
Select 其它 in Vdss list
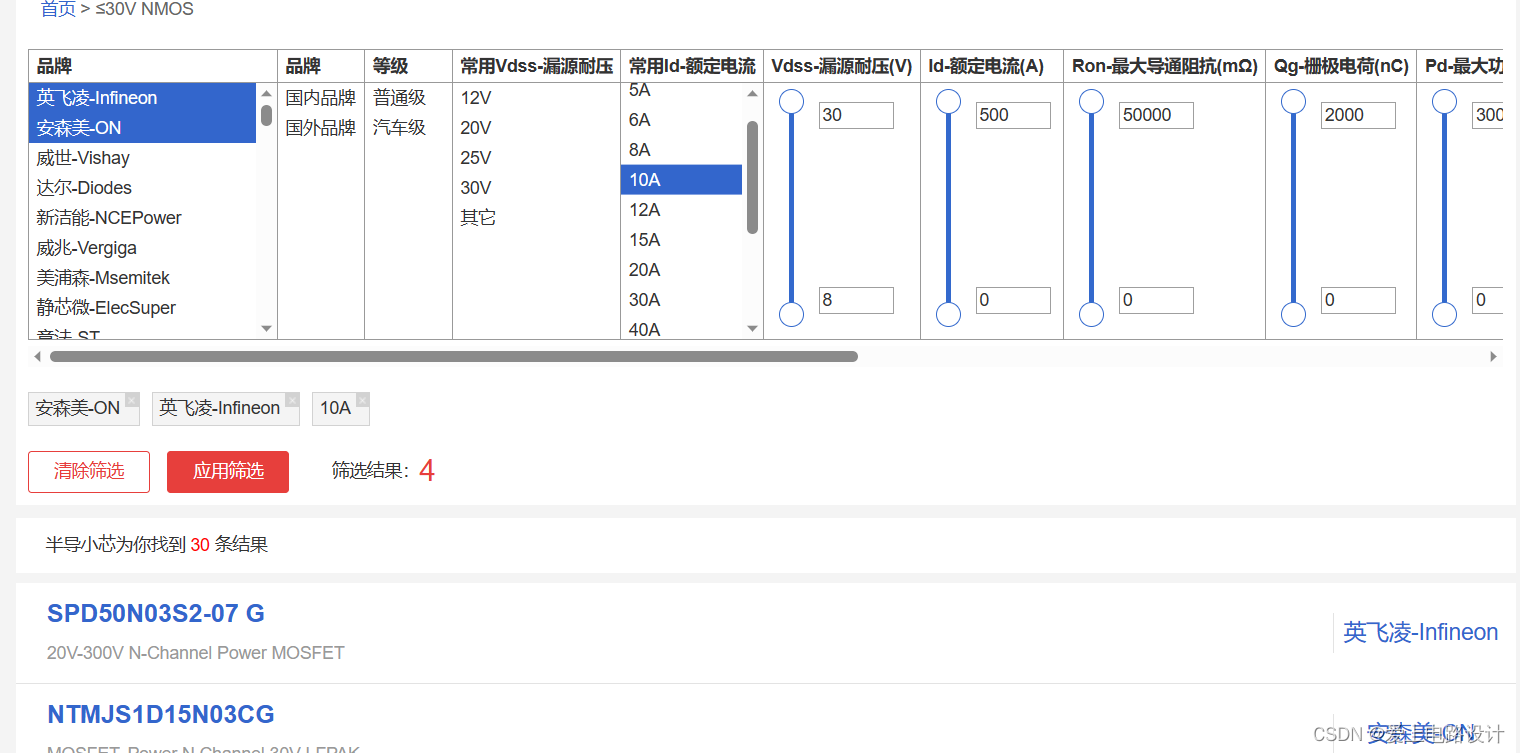[536, 218]
